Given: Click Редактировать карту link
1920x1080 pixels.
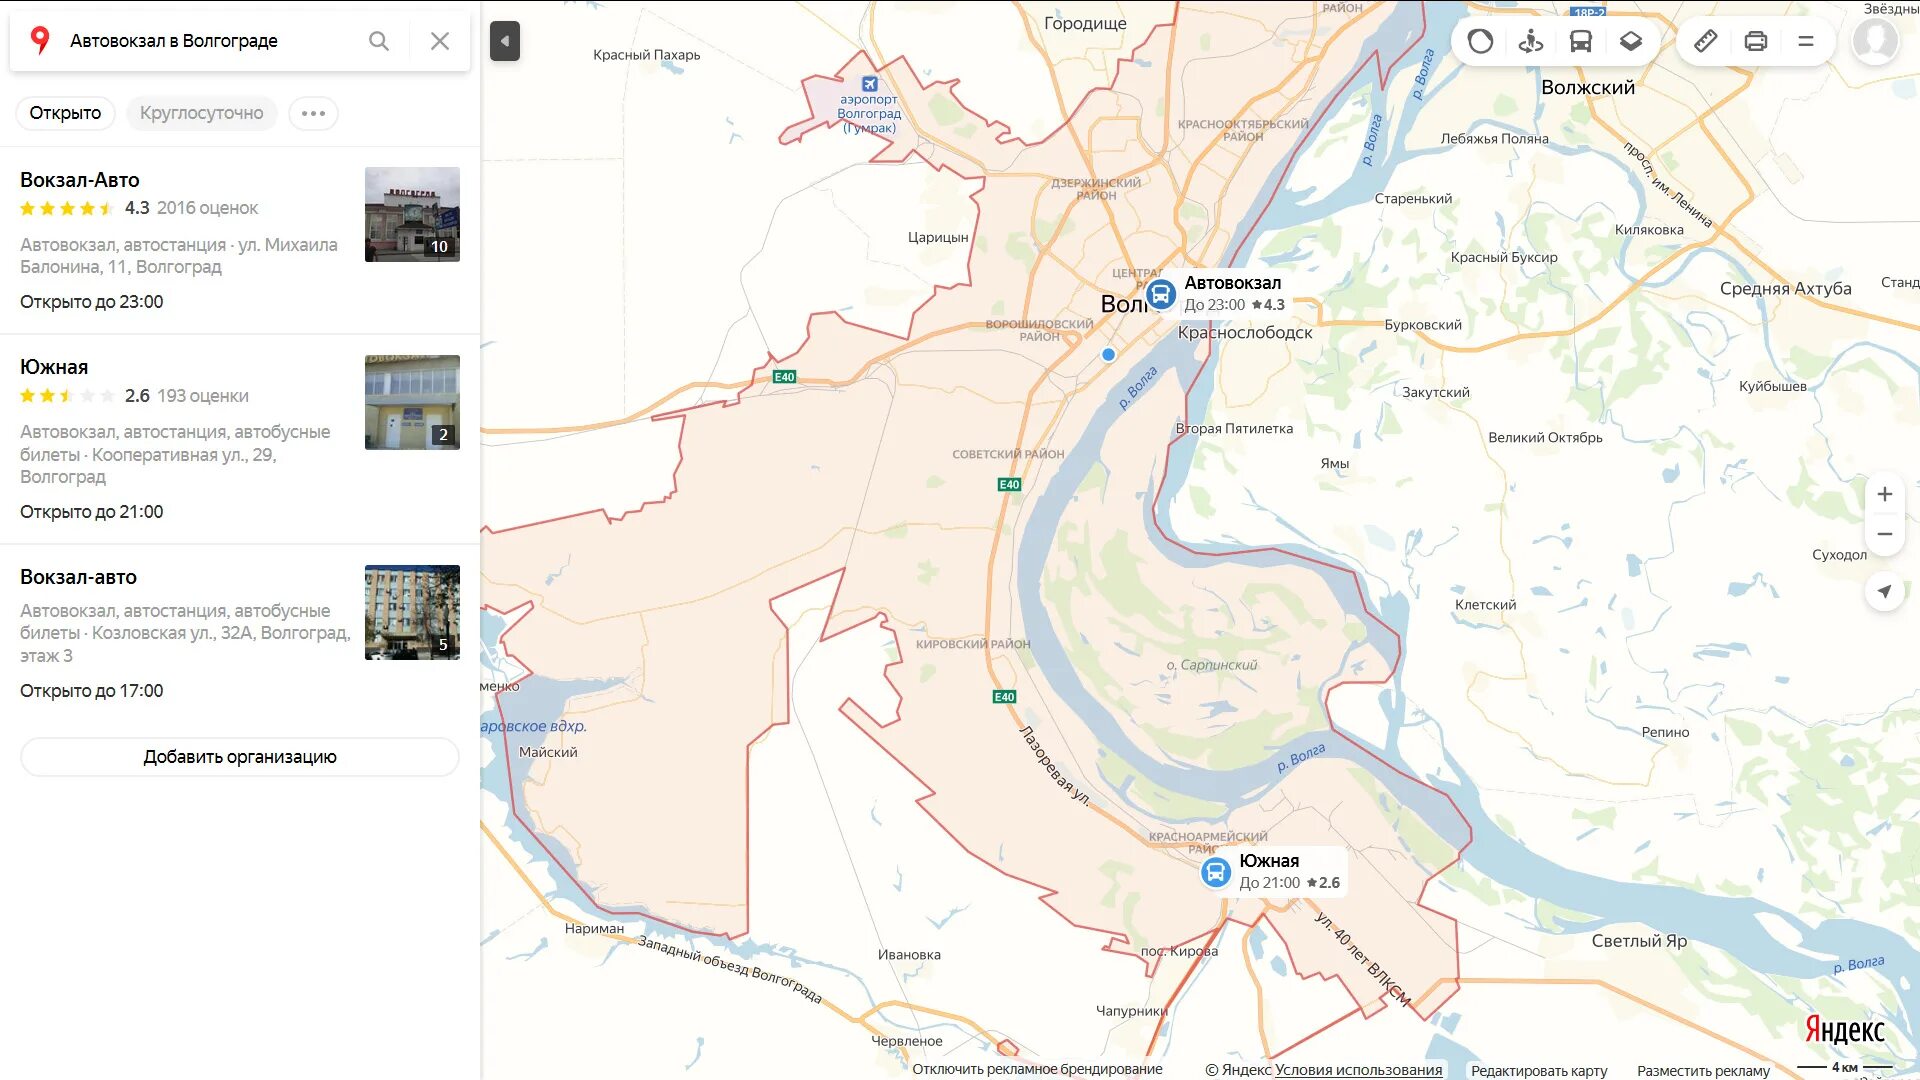Looking at the screenshot, I should pyautogui.click(x=1539, y=1071).
